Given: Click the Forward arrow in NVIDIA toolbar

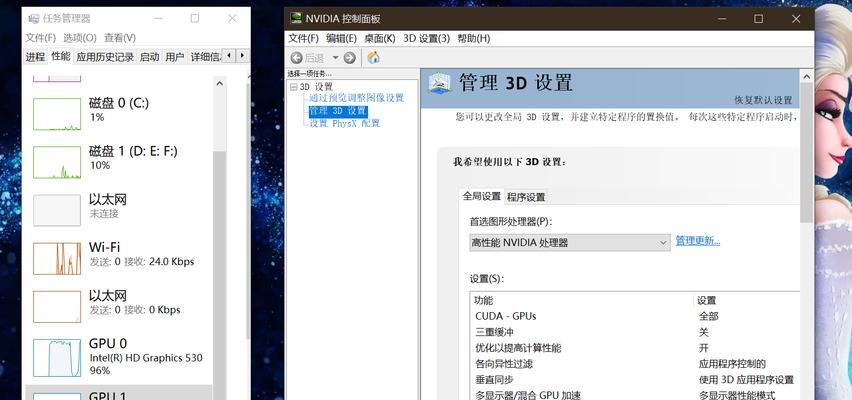Looking at the screenshot, I should (x=349, y=58).
